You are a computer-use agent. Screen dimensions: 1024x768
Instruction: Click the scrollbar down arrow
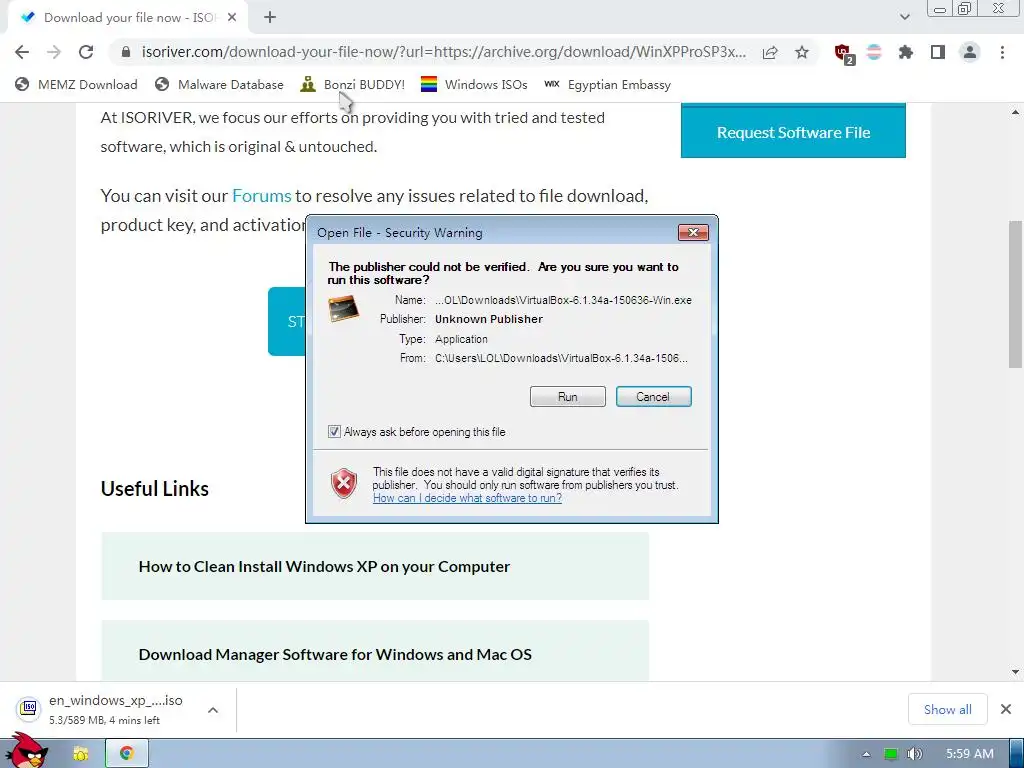tap(1016, 671)
